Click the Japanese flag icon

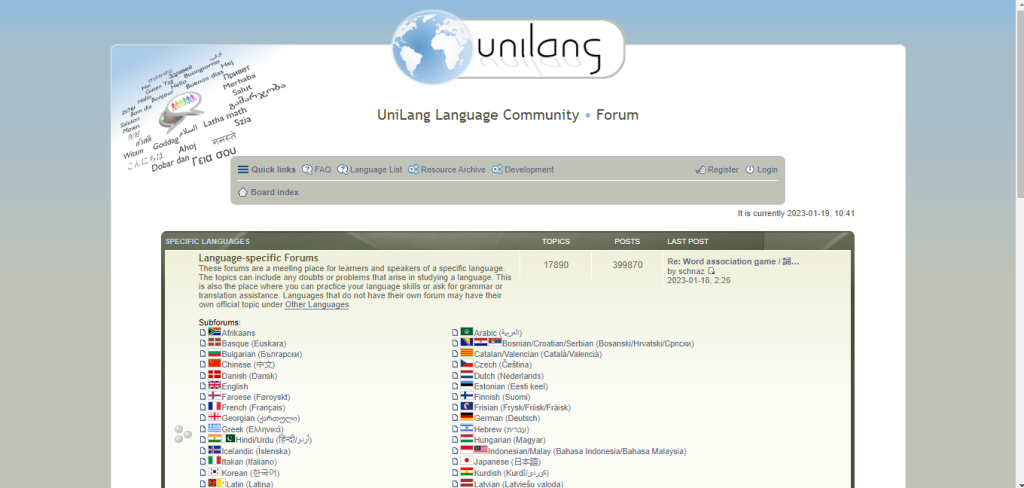[466, 461]
